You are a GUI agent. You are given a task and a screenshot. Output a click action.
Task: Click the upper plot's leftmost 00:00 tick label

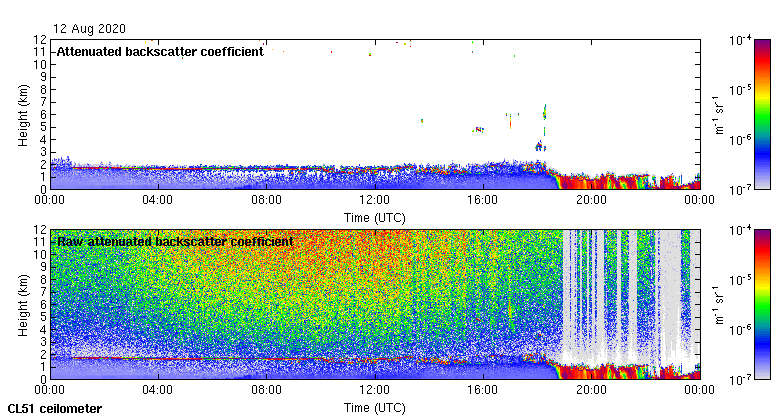click(49, 200)
